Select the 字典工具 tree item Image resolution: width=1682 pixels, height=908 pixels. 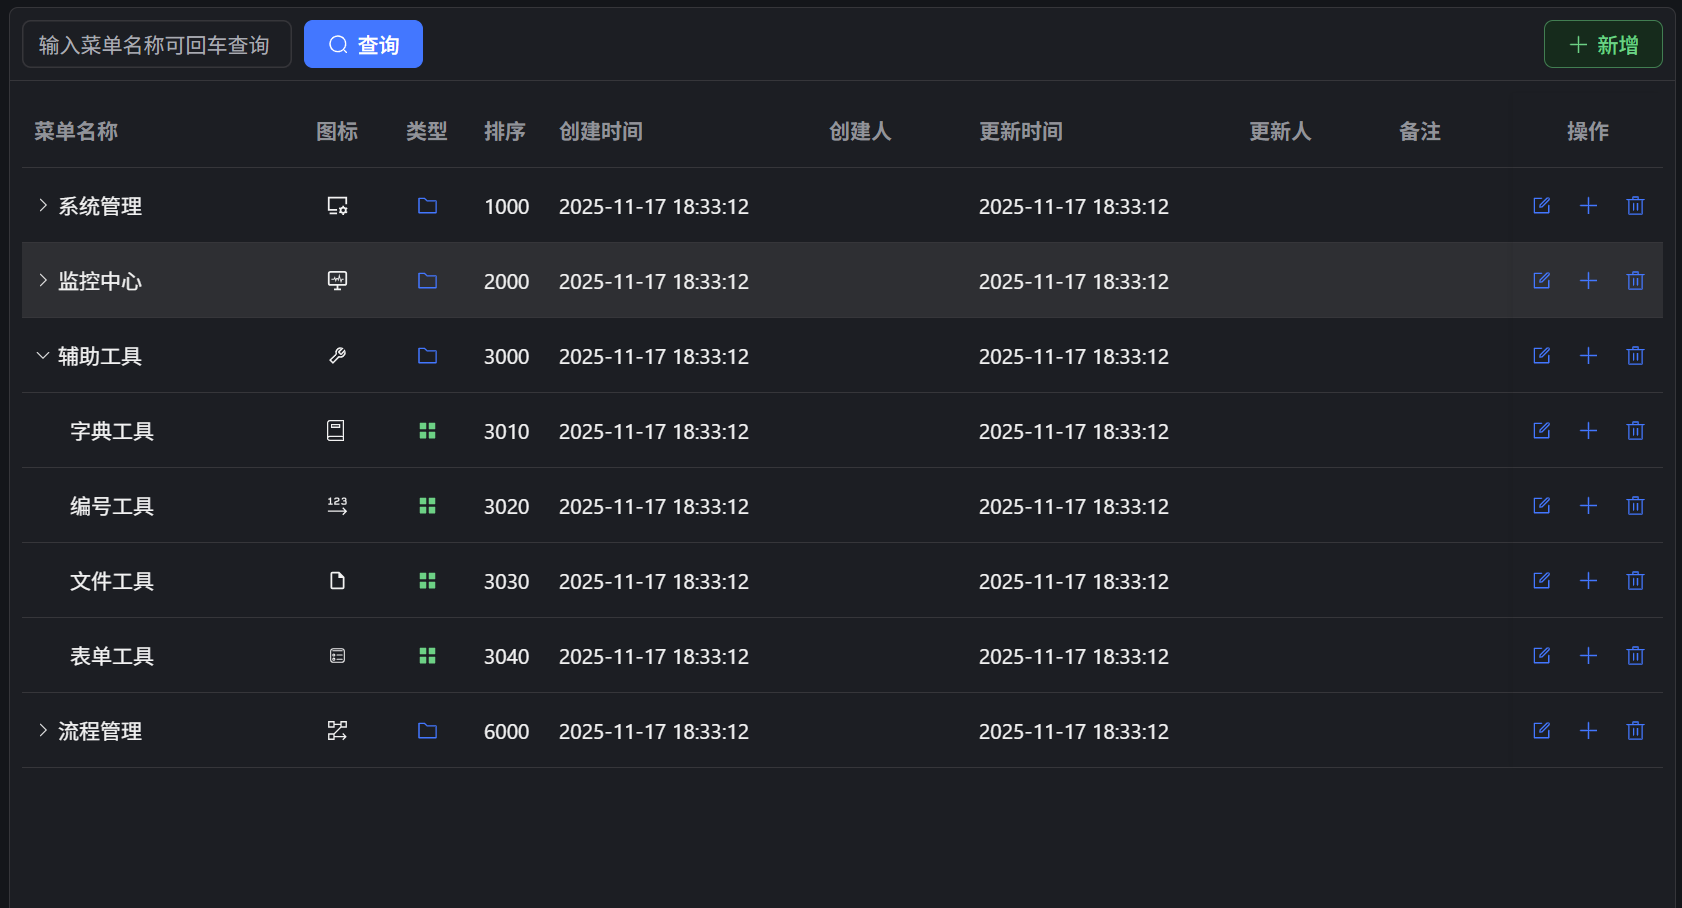coord(112,431)
